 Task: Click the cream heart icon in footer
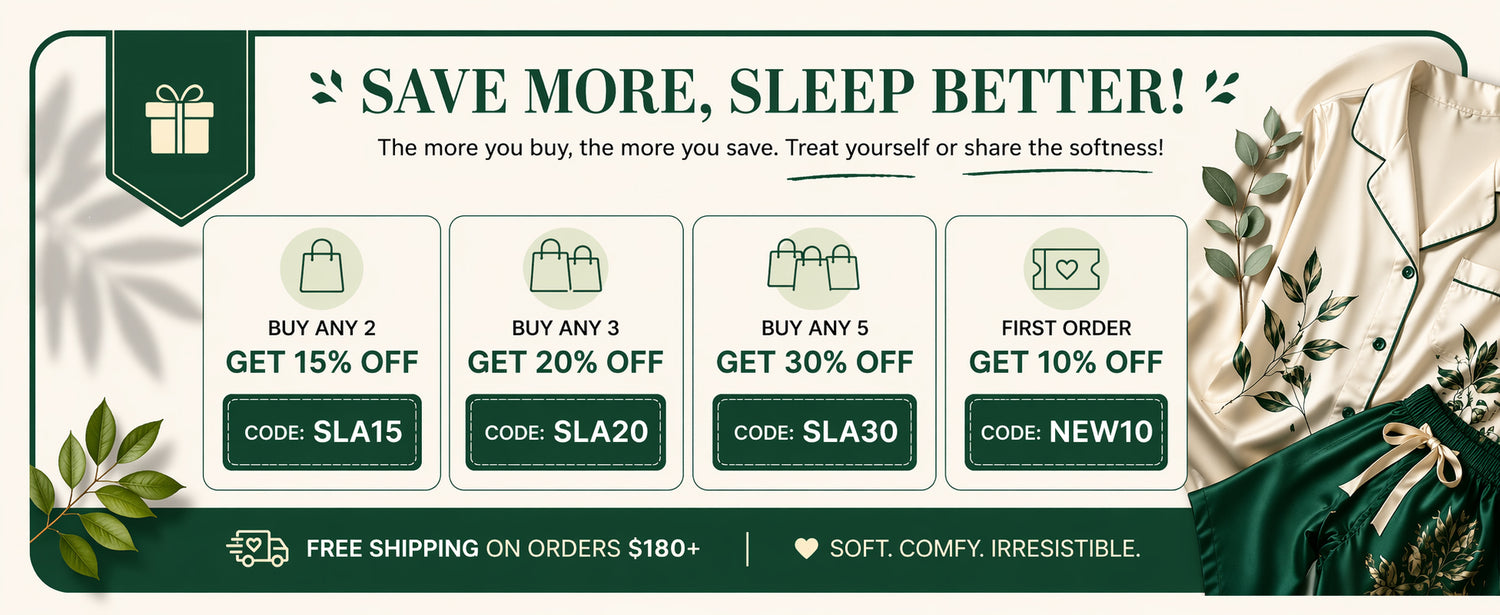coord(805,548)
